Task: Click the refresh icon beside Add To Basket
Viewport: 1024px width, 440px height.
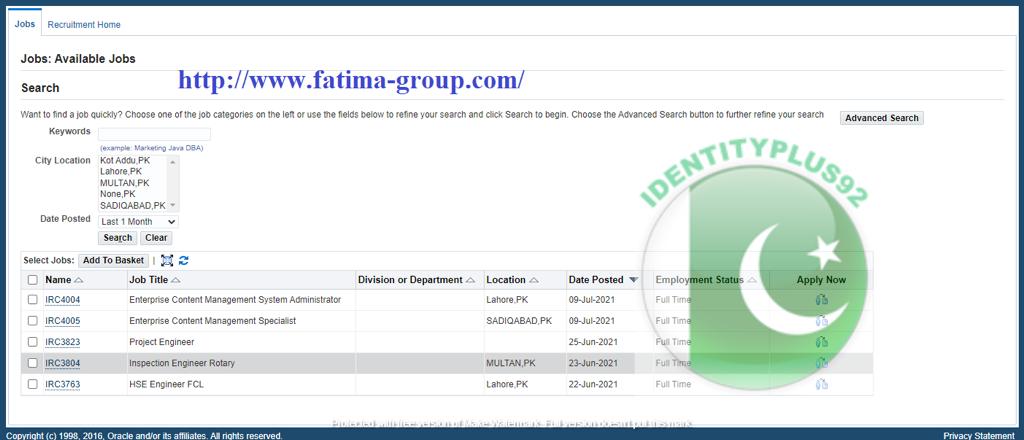Action: point(183,260)
